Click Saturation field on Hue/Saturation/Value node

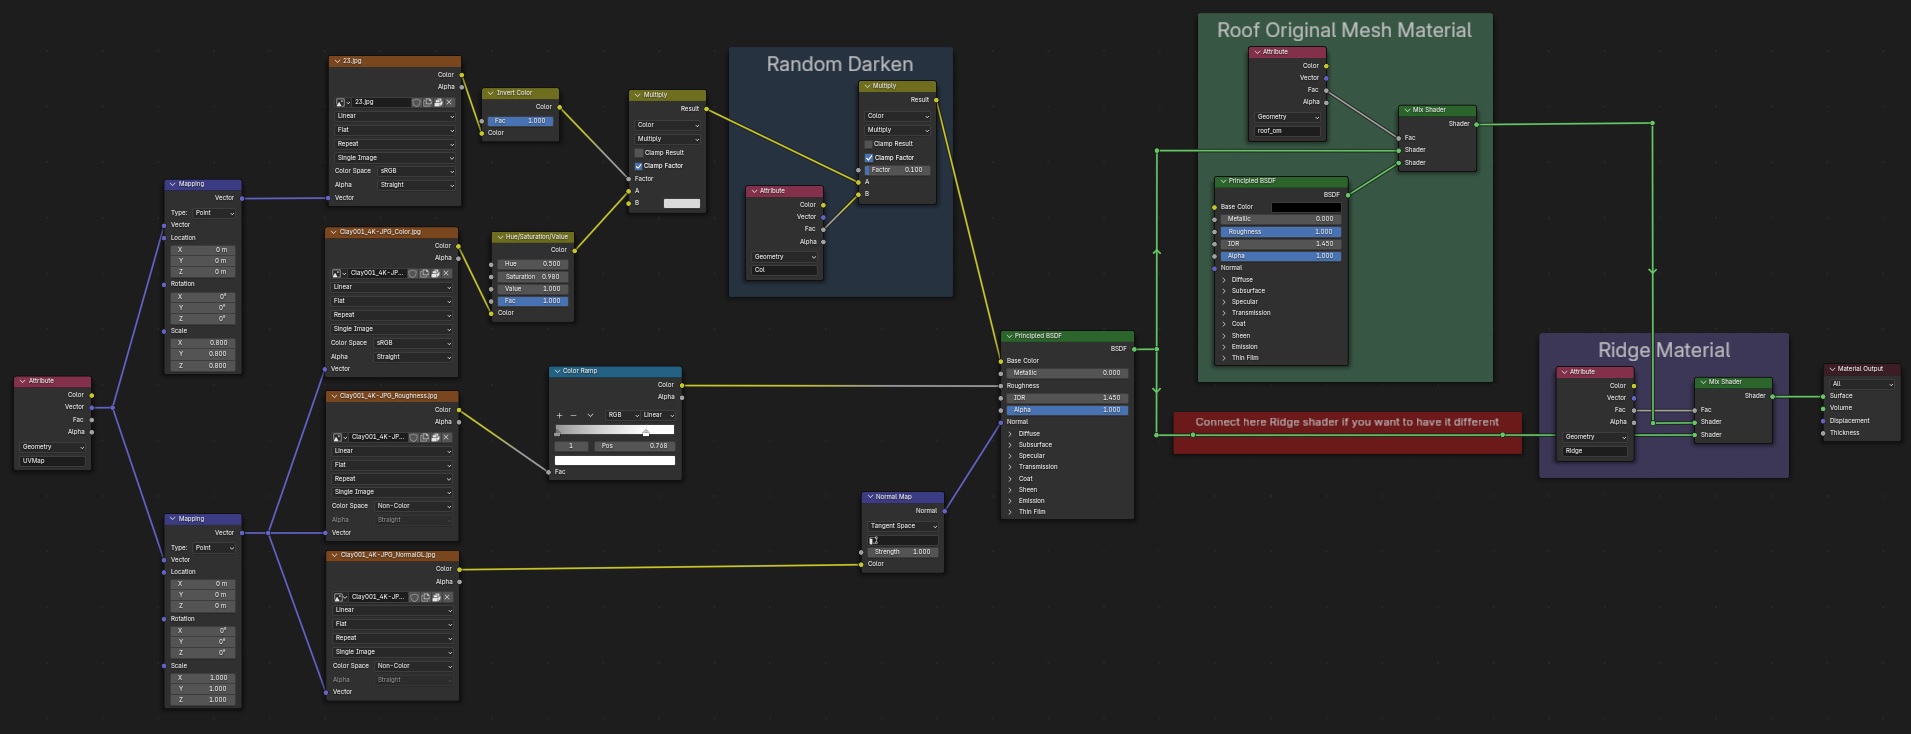point(532,277)
